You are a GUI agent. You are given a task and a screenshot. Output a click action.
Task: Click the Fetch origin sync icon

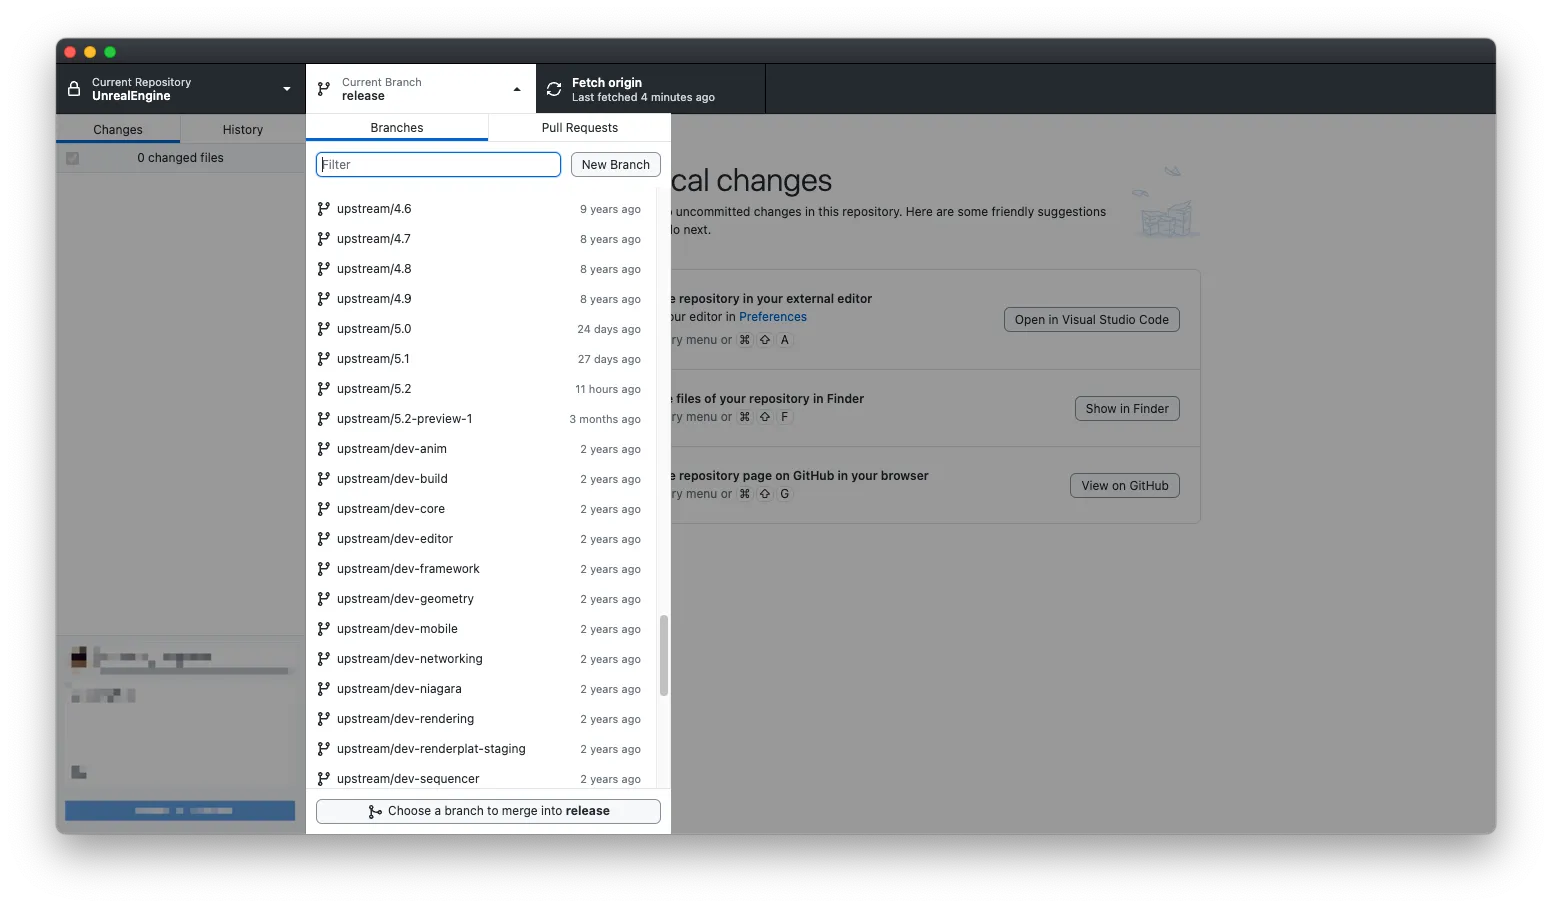(554, 89)
